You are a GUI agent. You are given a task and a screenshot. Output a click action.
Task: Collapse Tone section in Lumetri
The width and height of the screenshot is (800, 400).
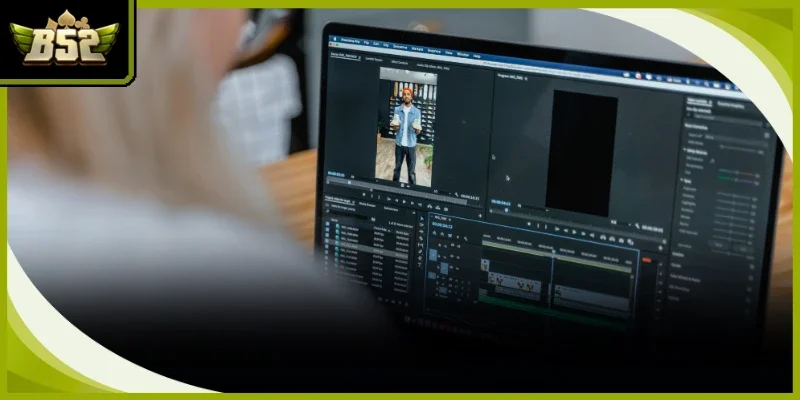coord(682,180)
